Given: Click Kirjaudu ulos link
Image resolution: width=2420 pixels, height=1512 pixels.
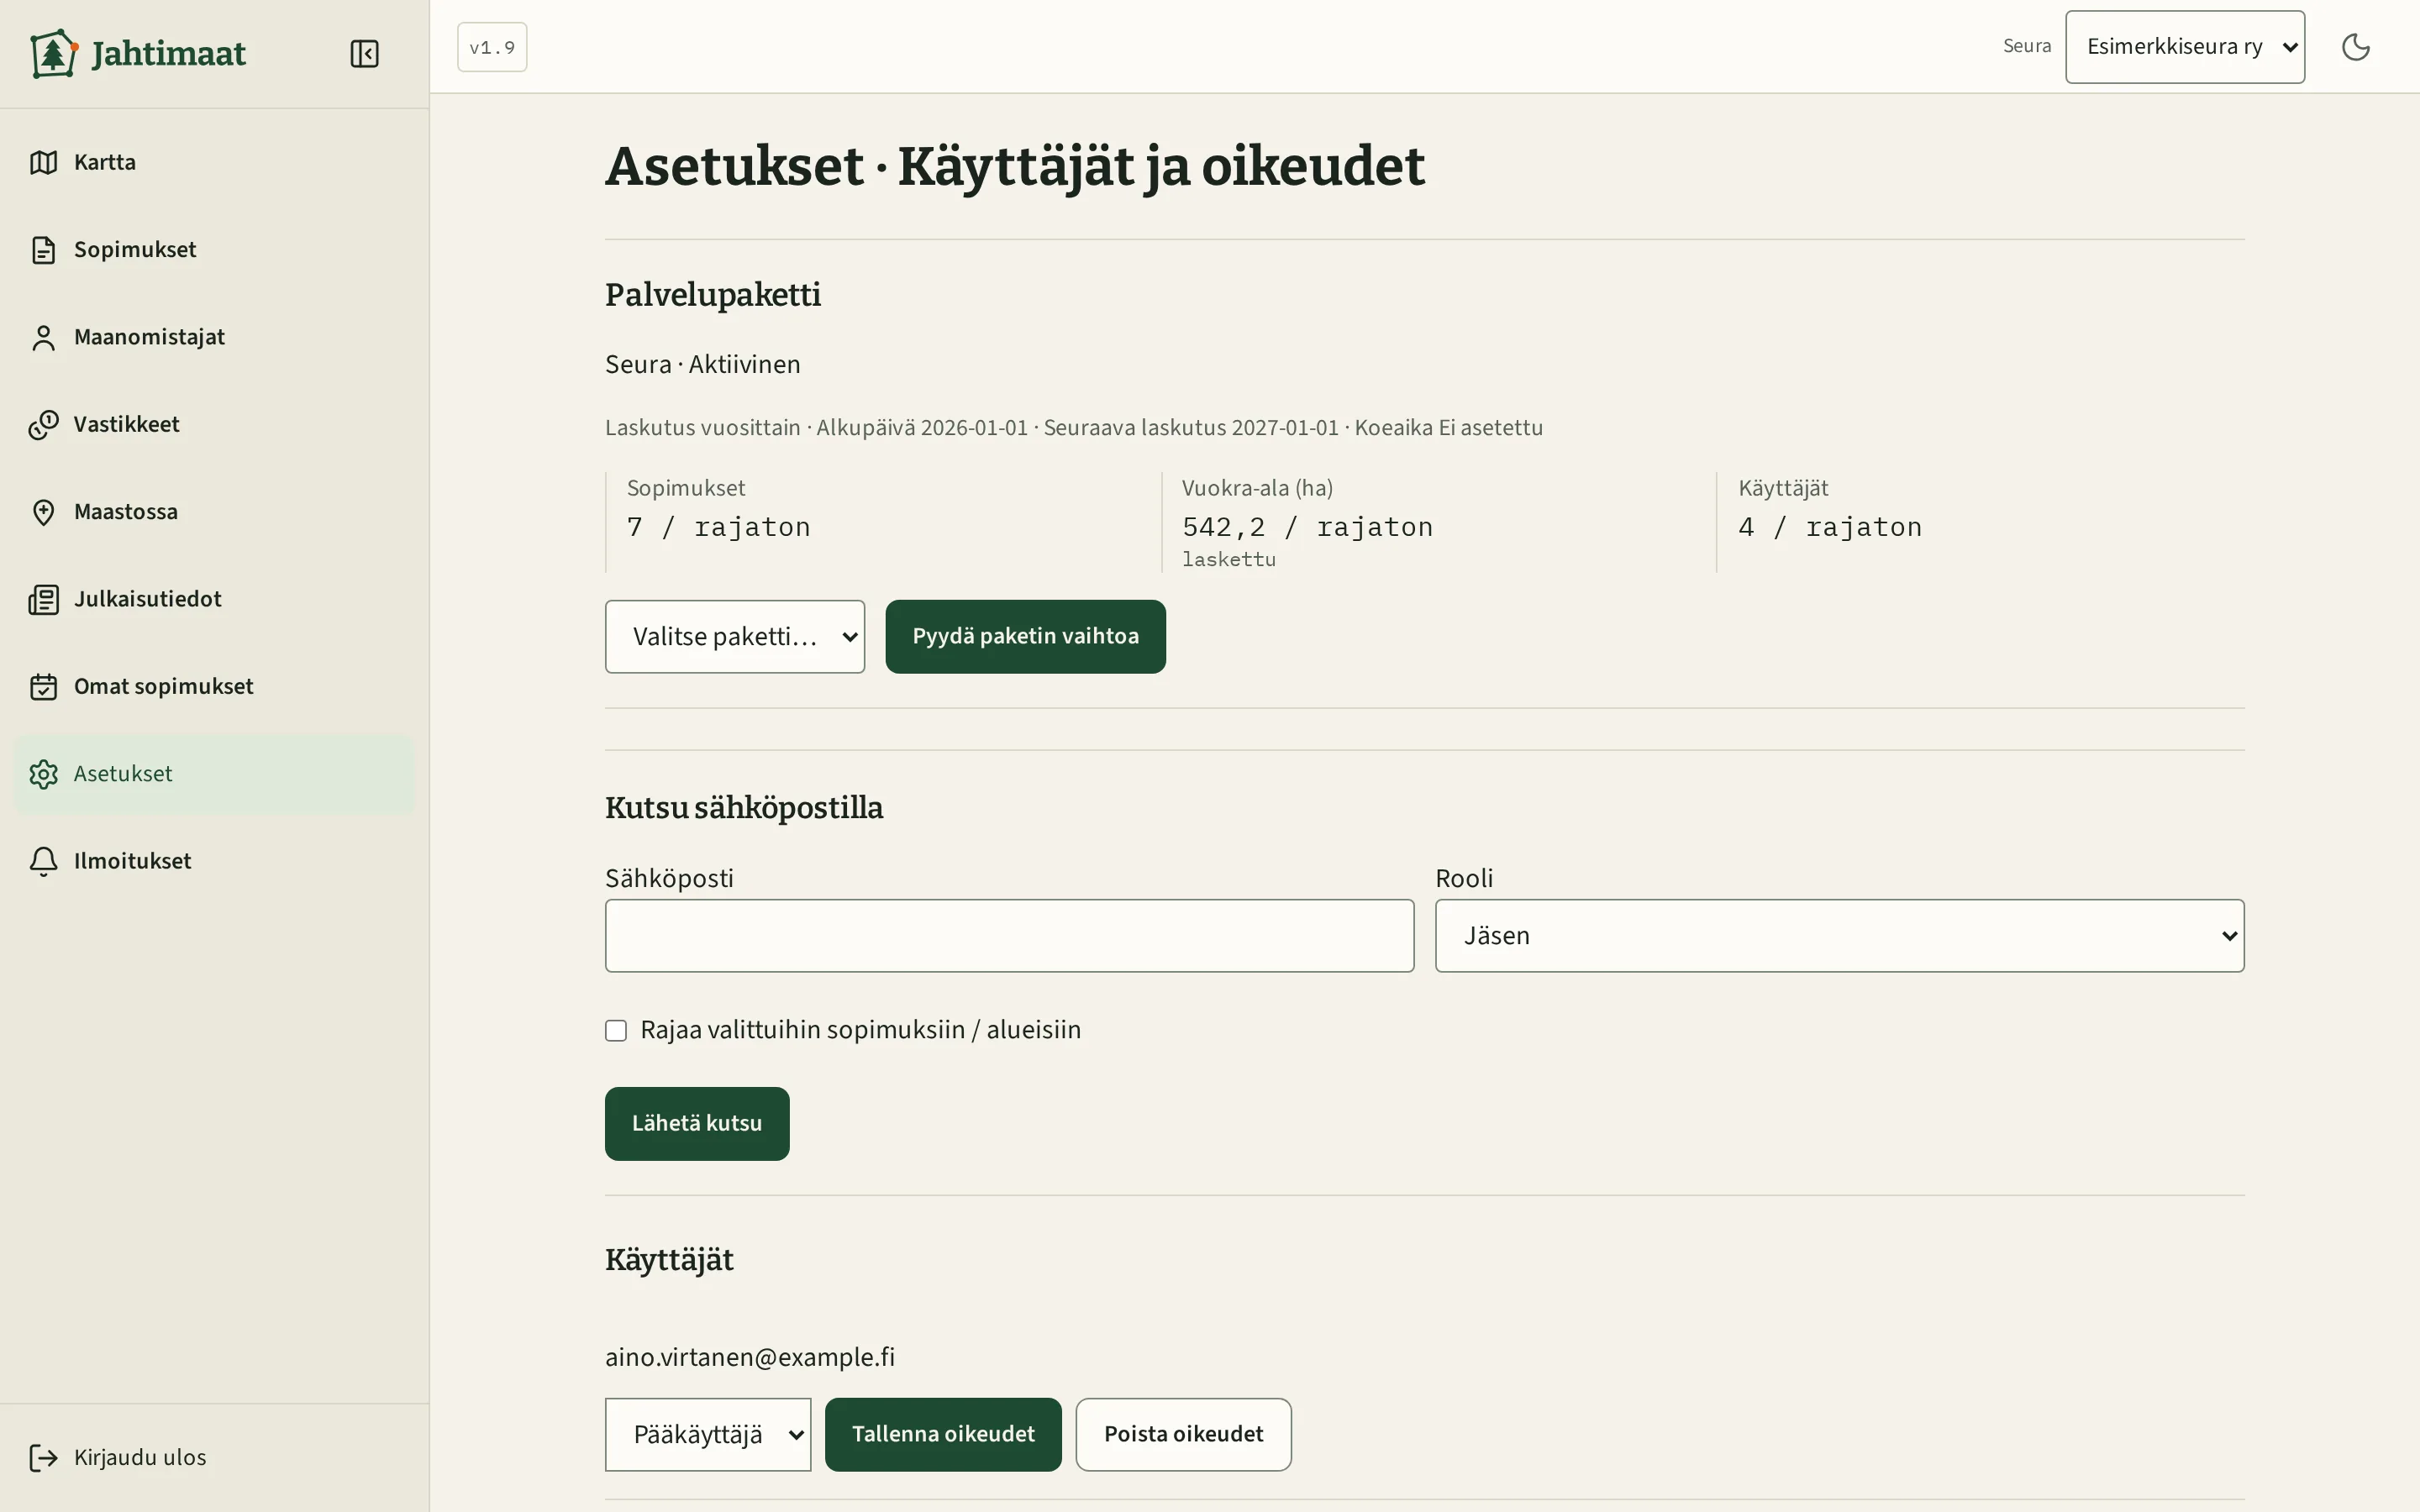Looking at the screenshot, I should coord(214,1458).
